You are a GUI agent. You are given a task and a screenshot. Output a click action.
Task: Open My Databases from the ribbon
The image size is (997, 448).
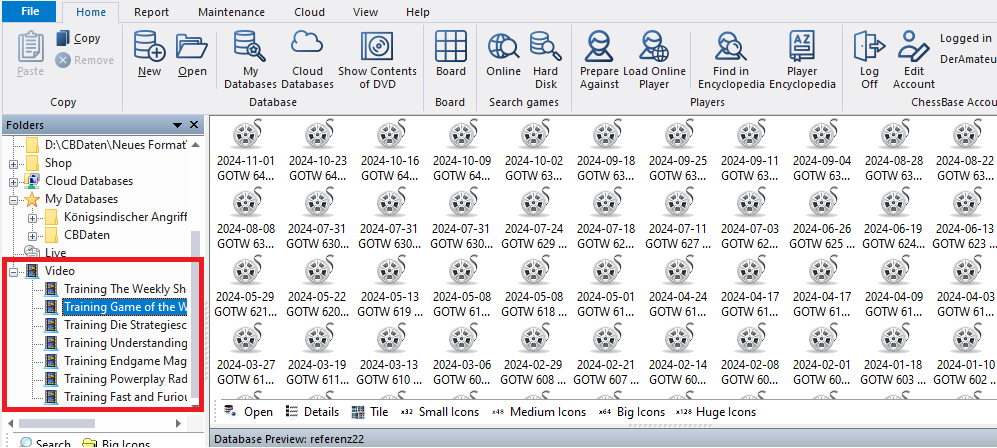250,60
